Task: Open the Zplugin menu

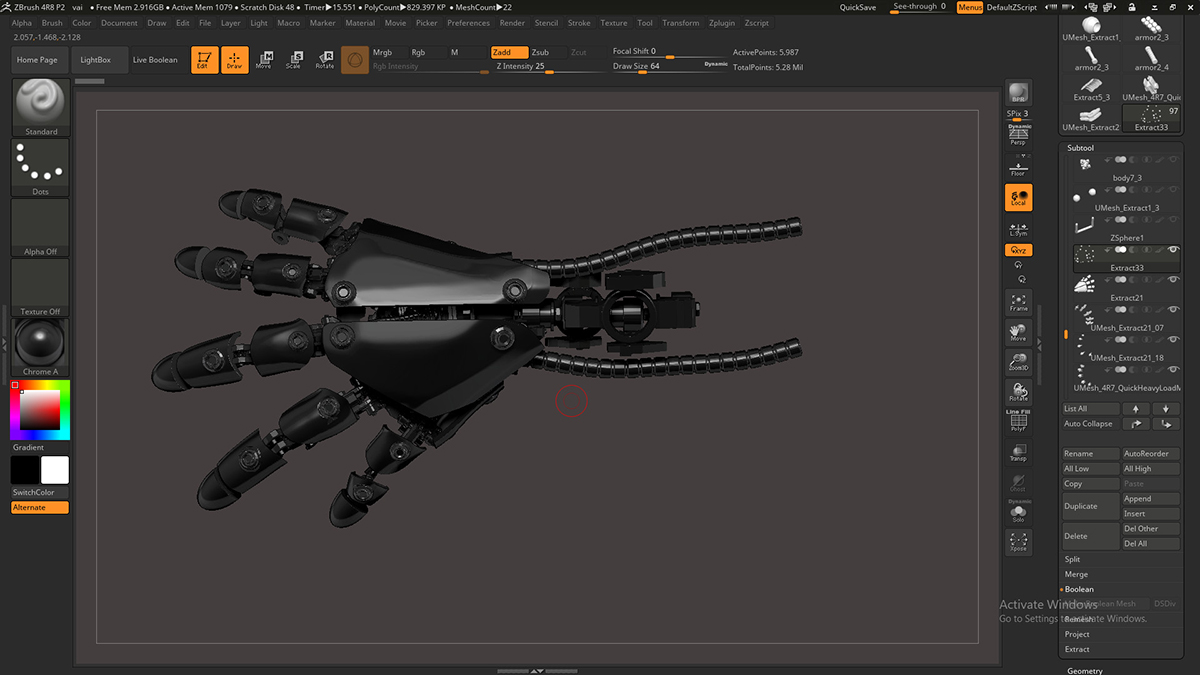Action: tap(721, 23)
